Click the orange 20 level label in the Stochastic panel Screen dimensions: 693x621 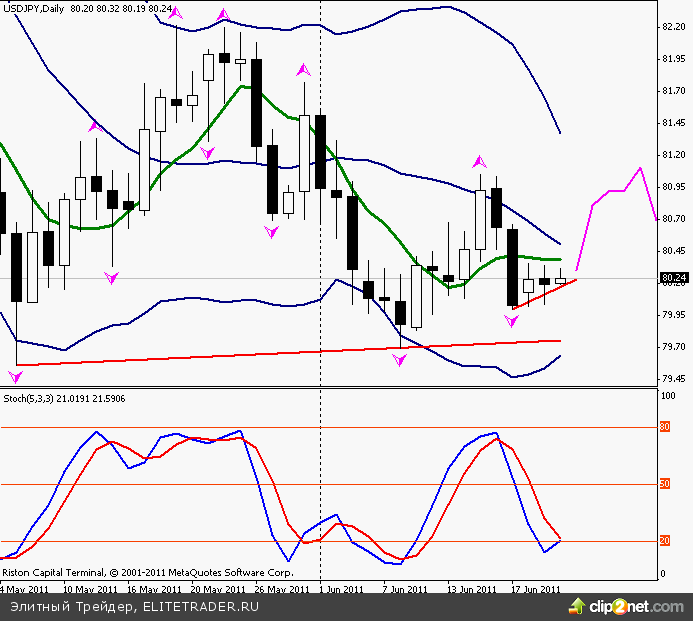tap(663, 541)
